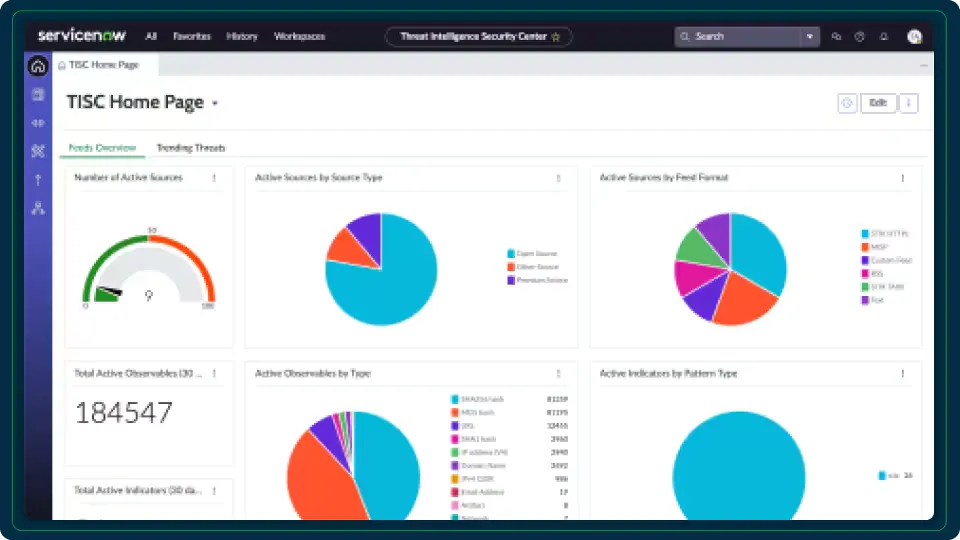Open the user avatar menu
The height and width of the screenshot is (540, 960).
(x=914, y=37)
